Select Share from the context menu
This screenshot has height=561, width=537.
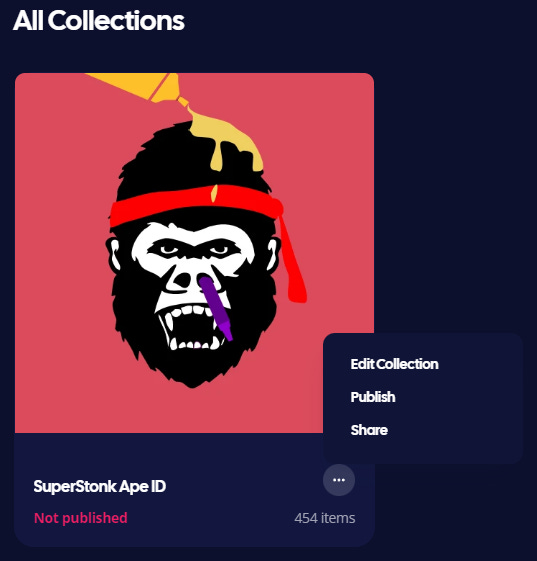pyautogui.click(x=369, y=430)
